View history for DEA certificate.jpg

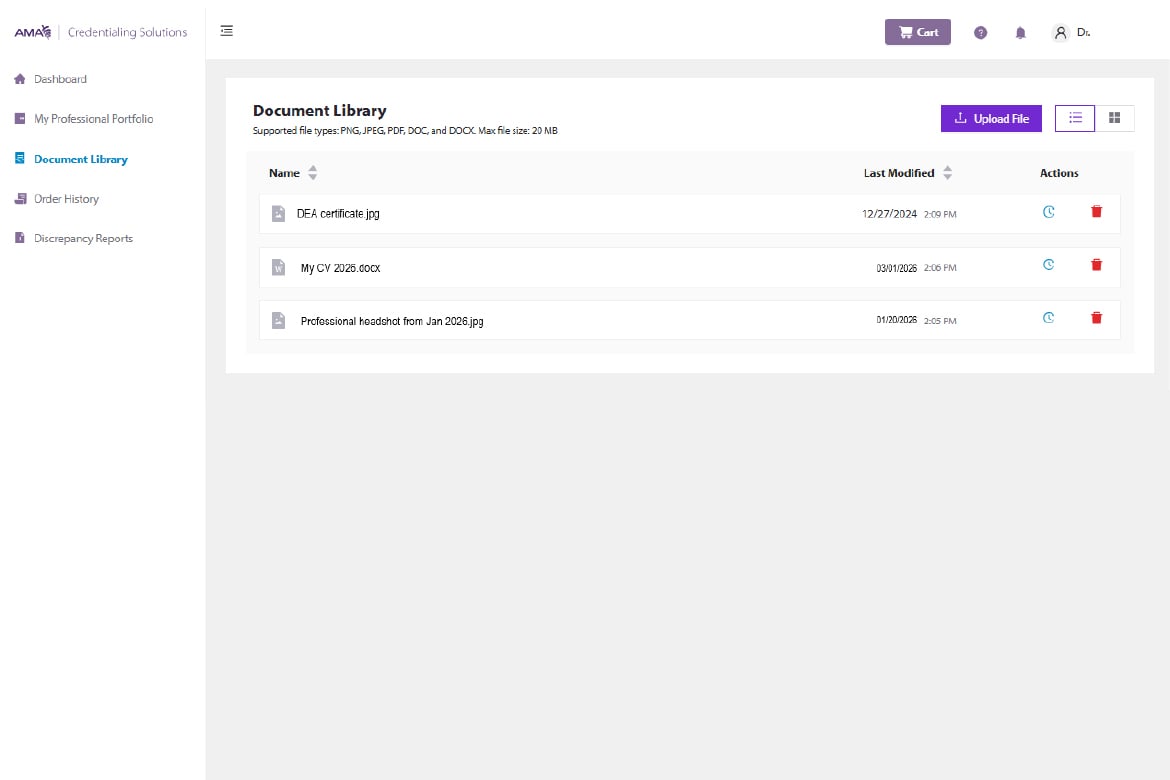point(1048,212)
